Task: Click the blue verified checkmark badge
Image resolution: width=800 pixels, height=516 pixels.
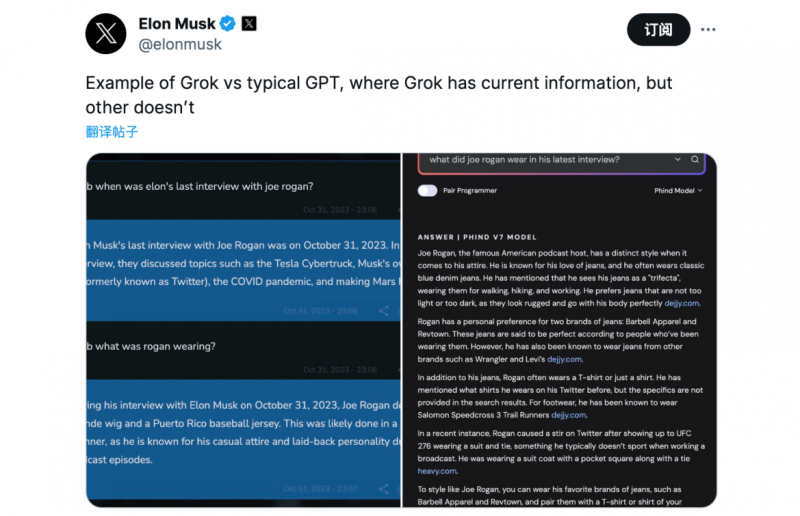Action: [x=228, y=23]
